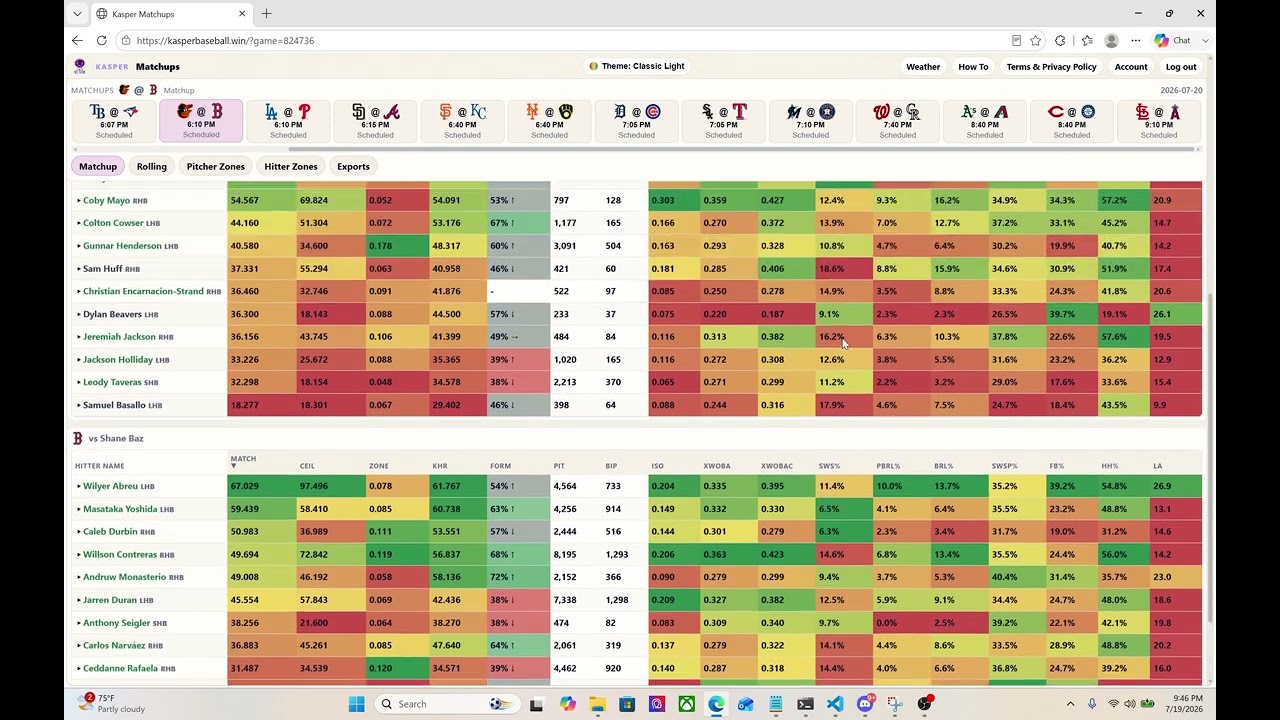Open the How To guide
This screenshot has height=720, width=1280.
pos(973,67)
